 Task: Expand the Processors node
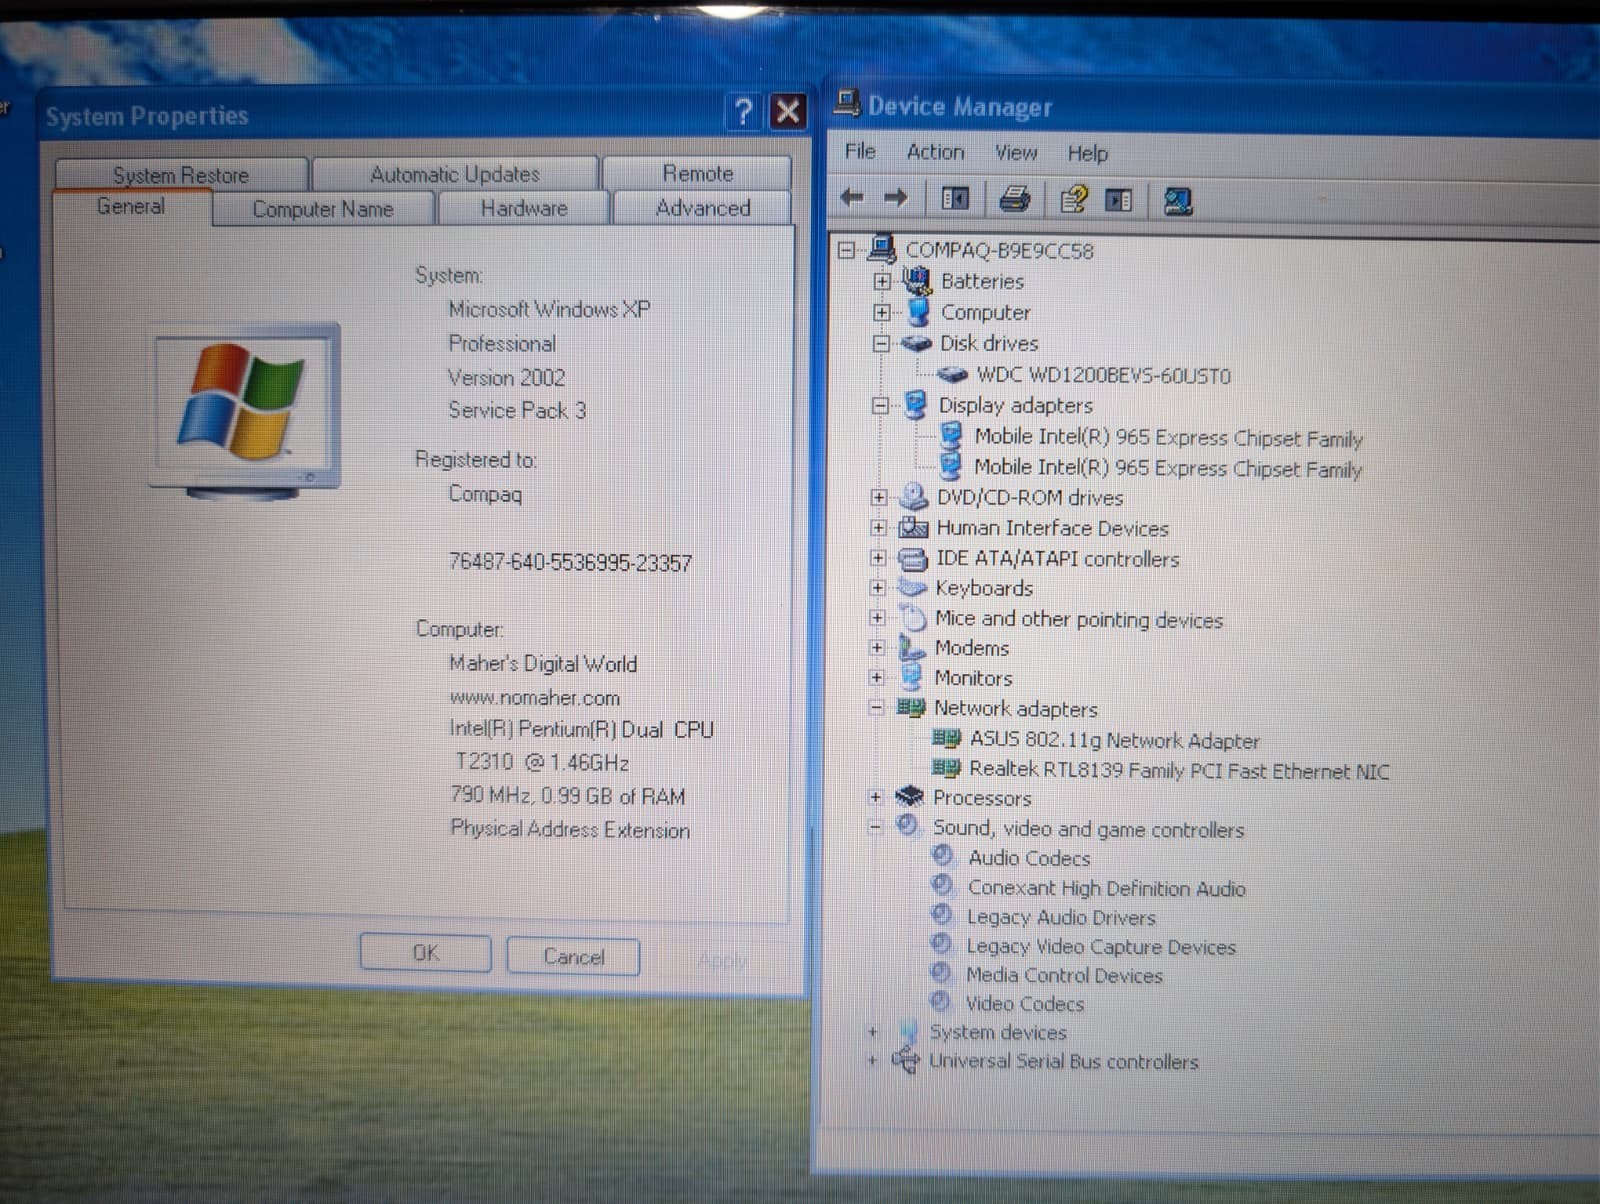[x=875, y=797]
